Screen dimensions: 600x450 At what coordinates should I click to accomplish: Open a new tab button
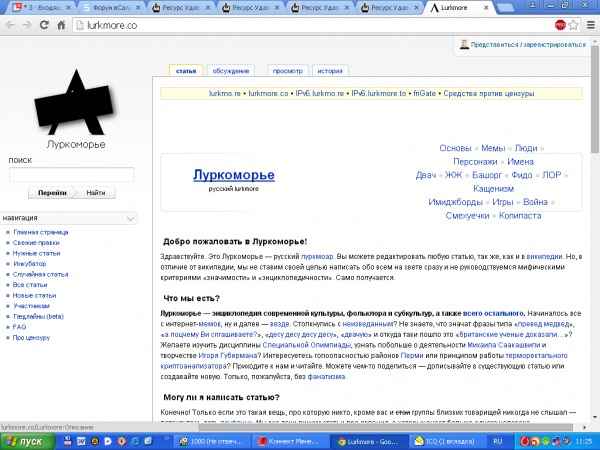click(505, 8)
